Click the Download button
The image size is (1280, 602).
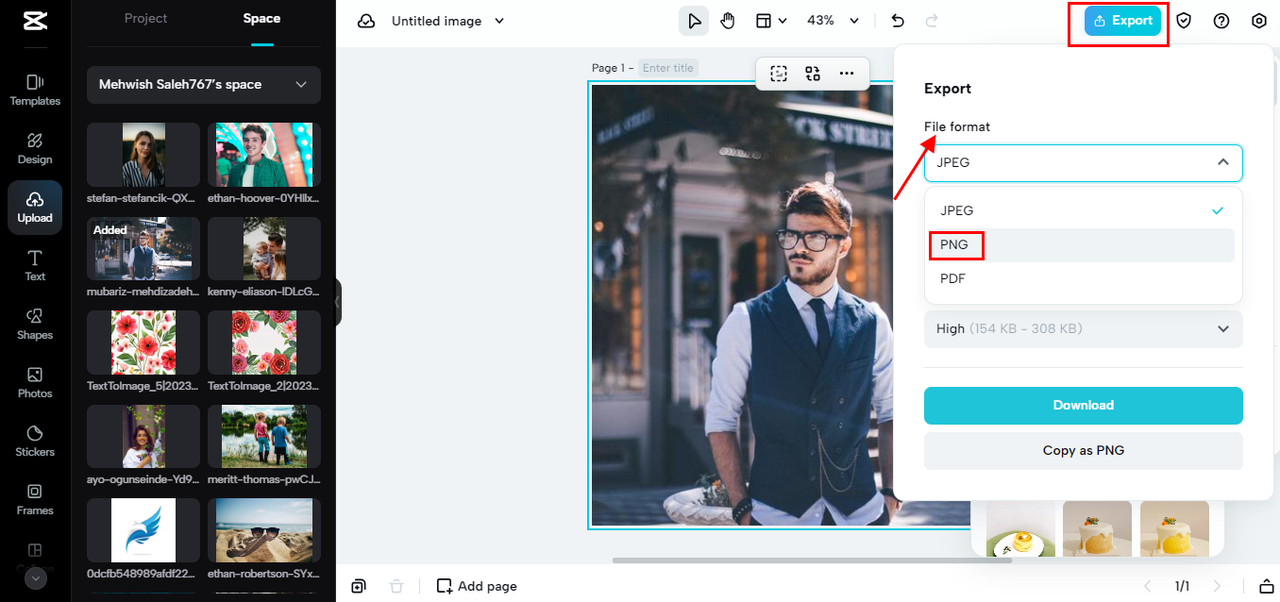tap(1083, 405)
